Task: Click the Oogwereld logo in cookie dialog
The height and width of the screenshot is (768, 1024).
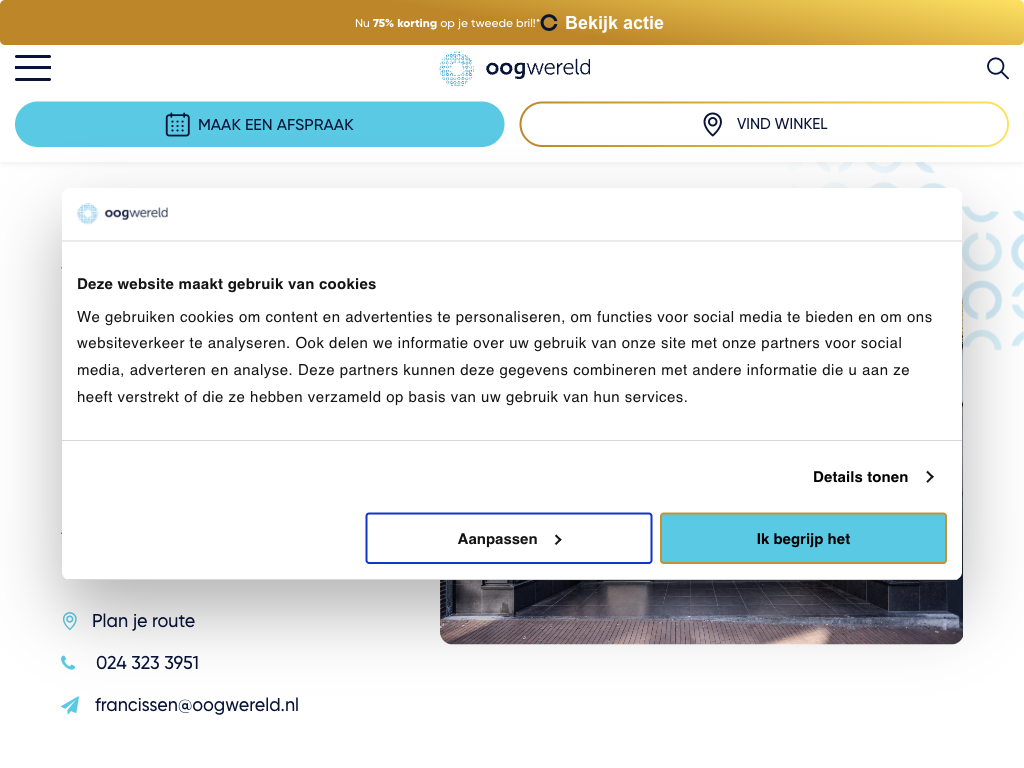Action: (x=123, y=213)
